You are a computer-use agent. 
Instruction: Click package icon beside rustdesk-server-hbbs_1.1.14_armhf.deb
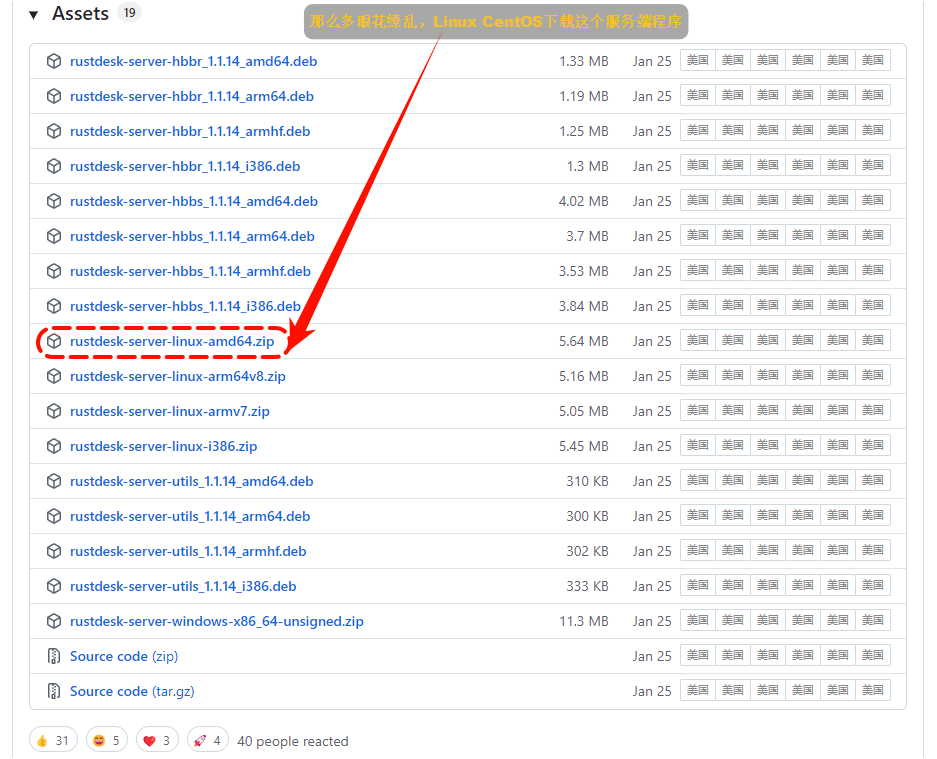(54, 271)
